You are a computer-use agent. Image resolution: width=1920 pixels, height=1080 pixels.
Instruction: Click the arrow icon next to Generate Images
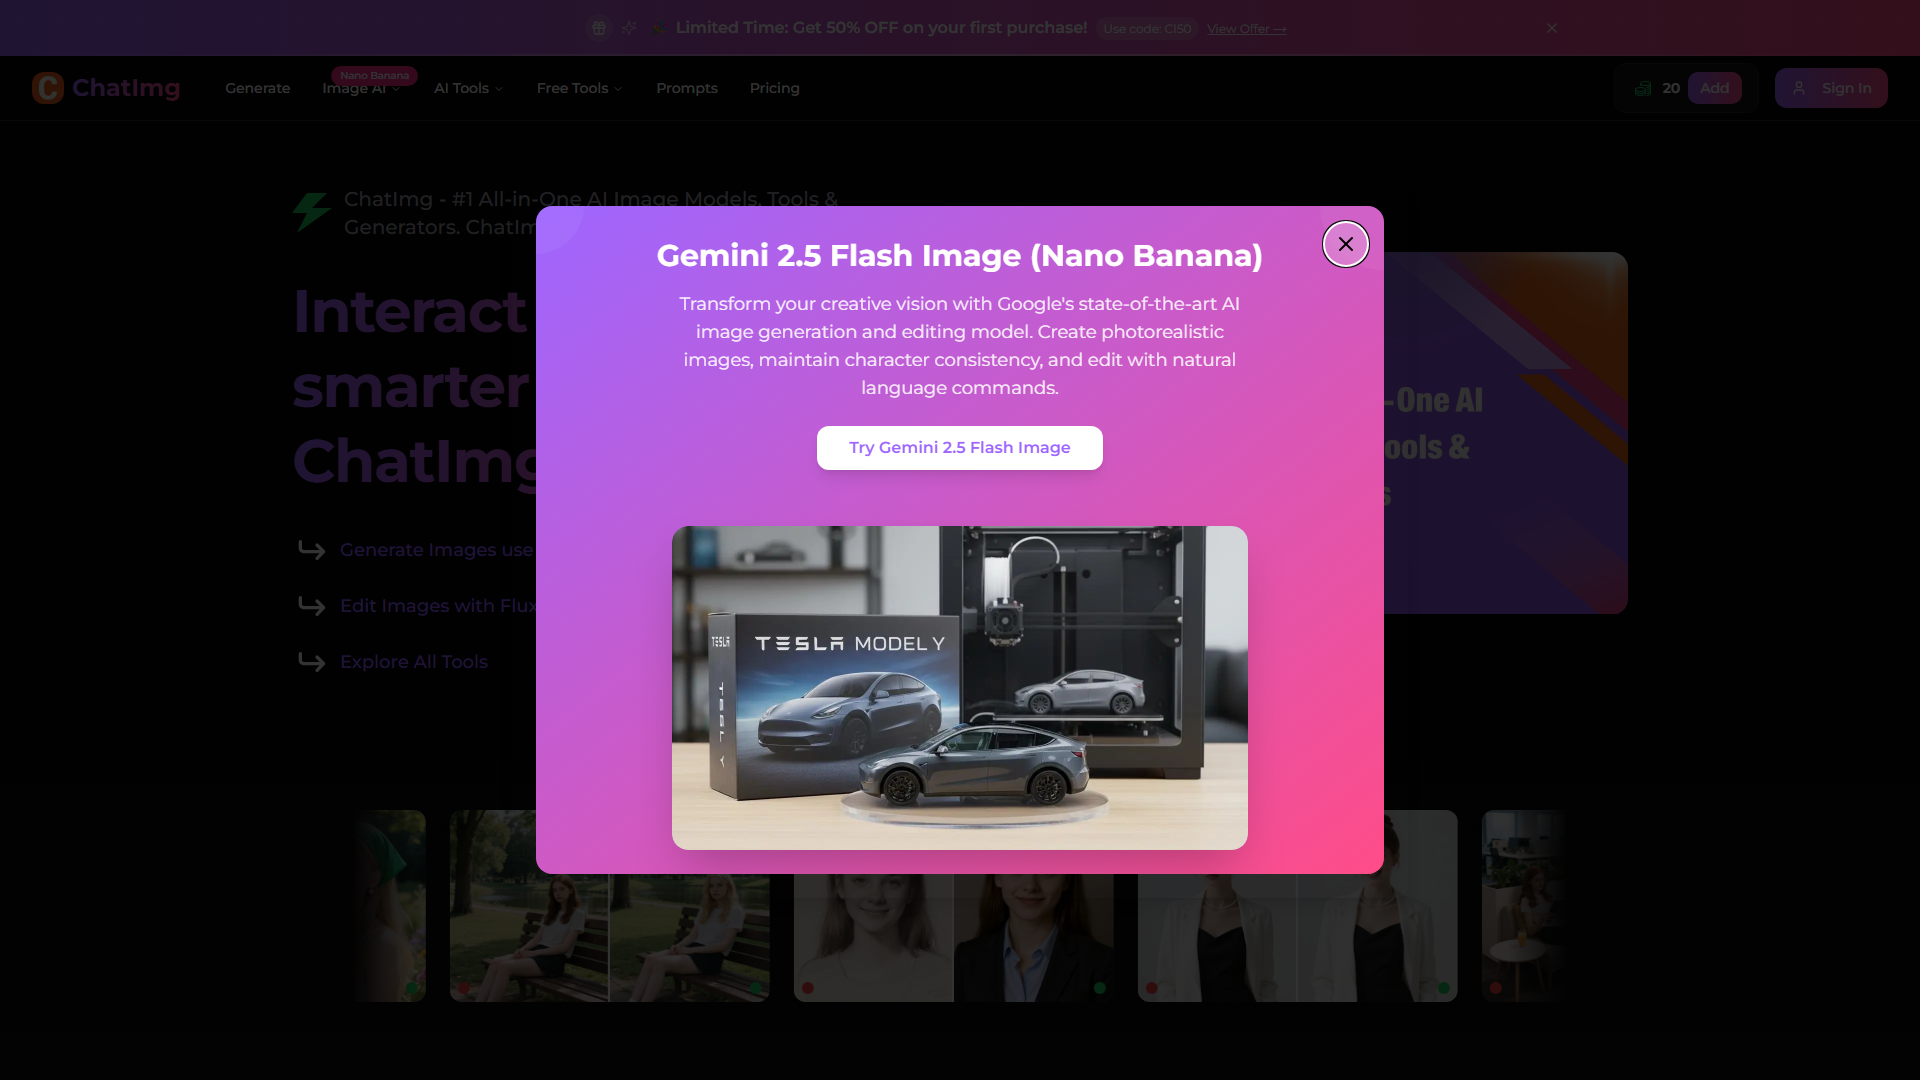point(311,550)
